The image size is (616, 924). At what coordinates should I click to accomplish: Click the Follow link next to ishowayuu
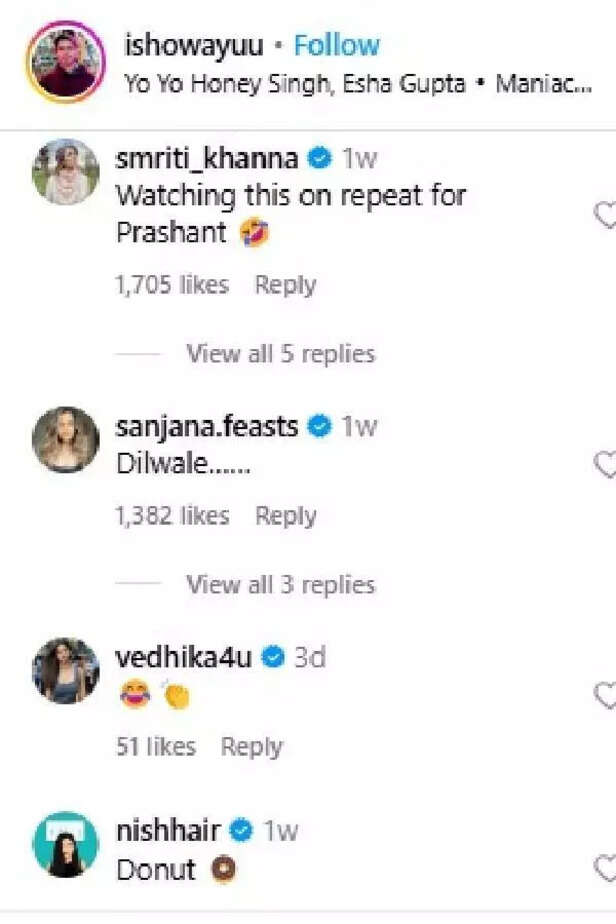pyautogui.click(x=336, y=44)
